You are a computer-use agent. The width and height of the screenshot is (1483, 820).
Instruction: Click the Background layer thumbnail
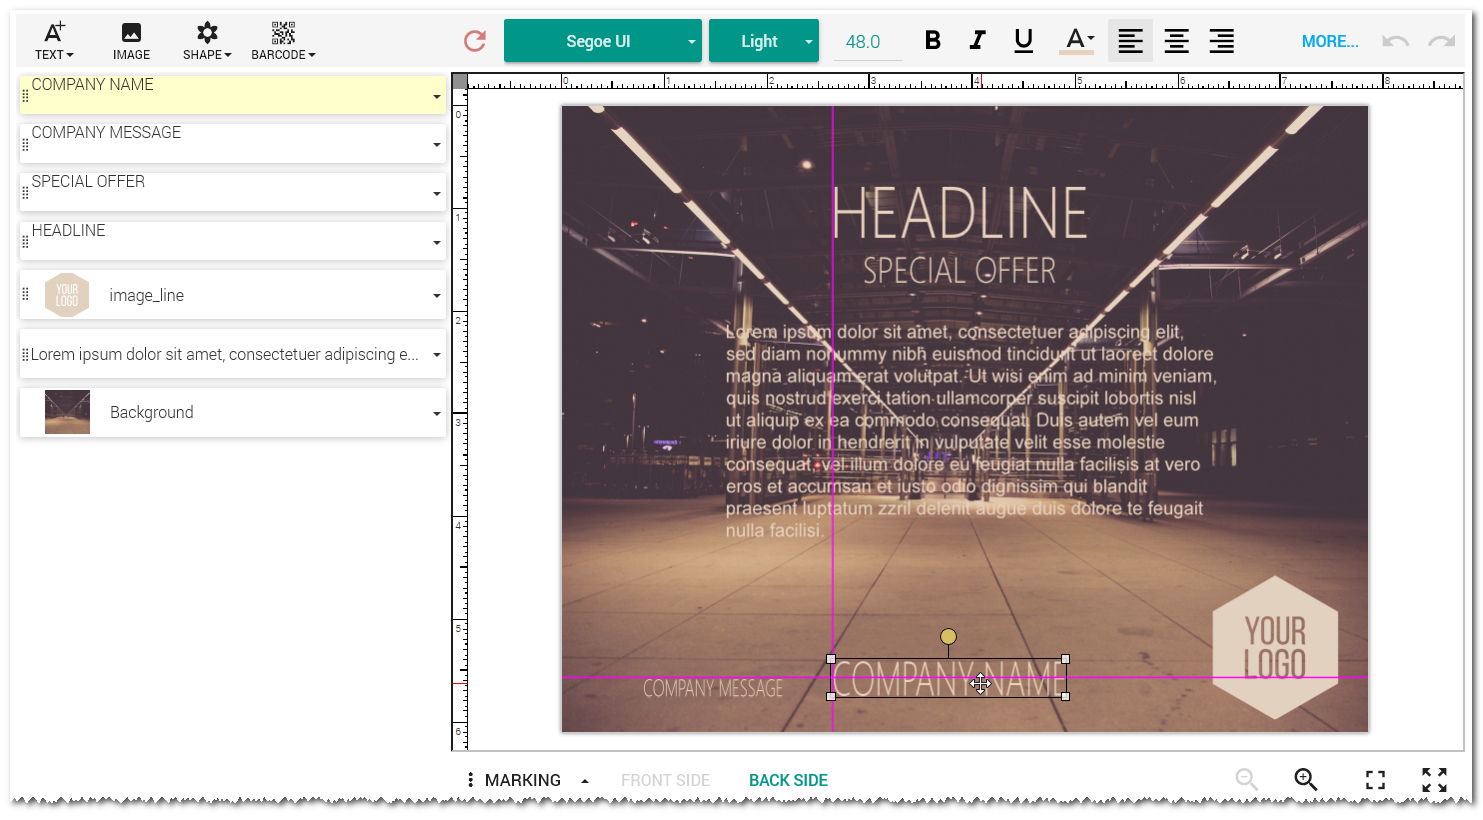coord(67,412)
